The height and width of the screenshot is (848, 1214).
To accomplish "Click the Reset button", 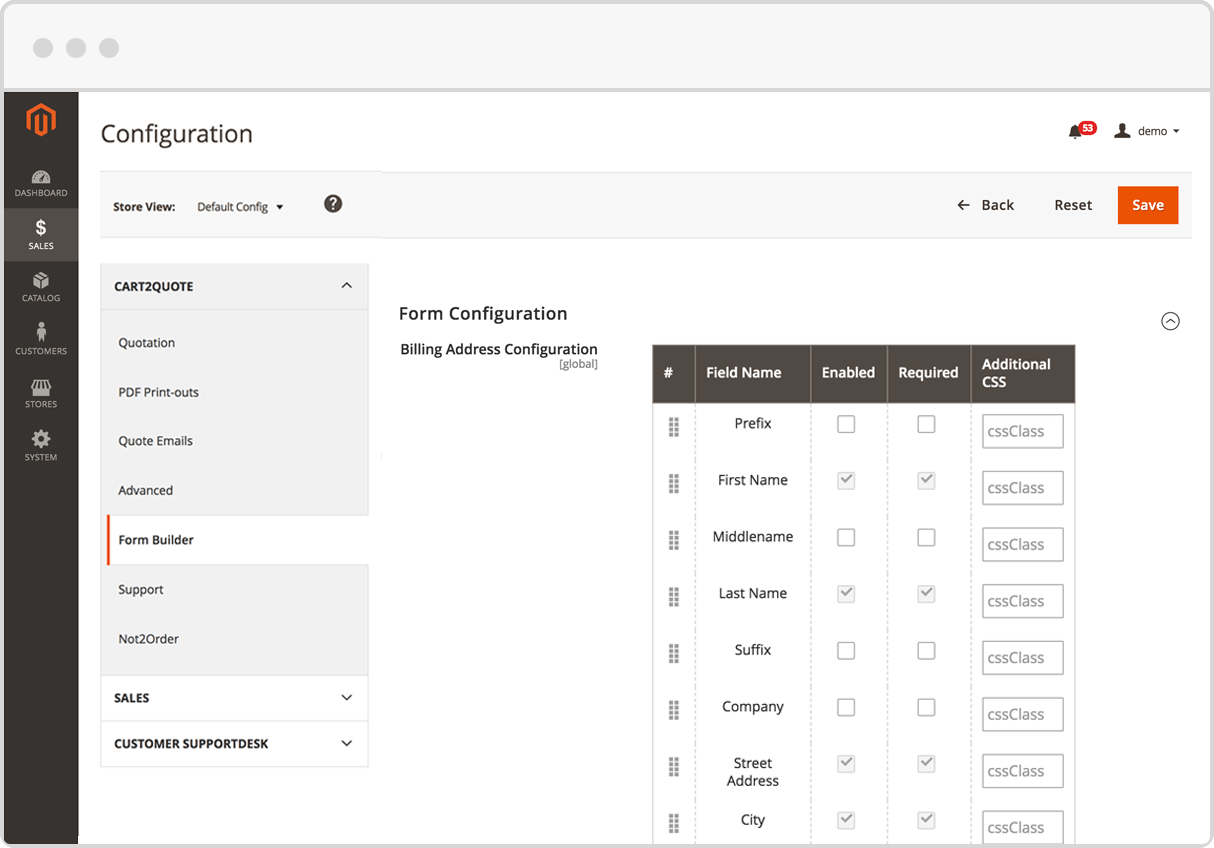I will tap(1073, 205).
